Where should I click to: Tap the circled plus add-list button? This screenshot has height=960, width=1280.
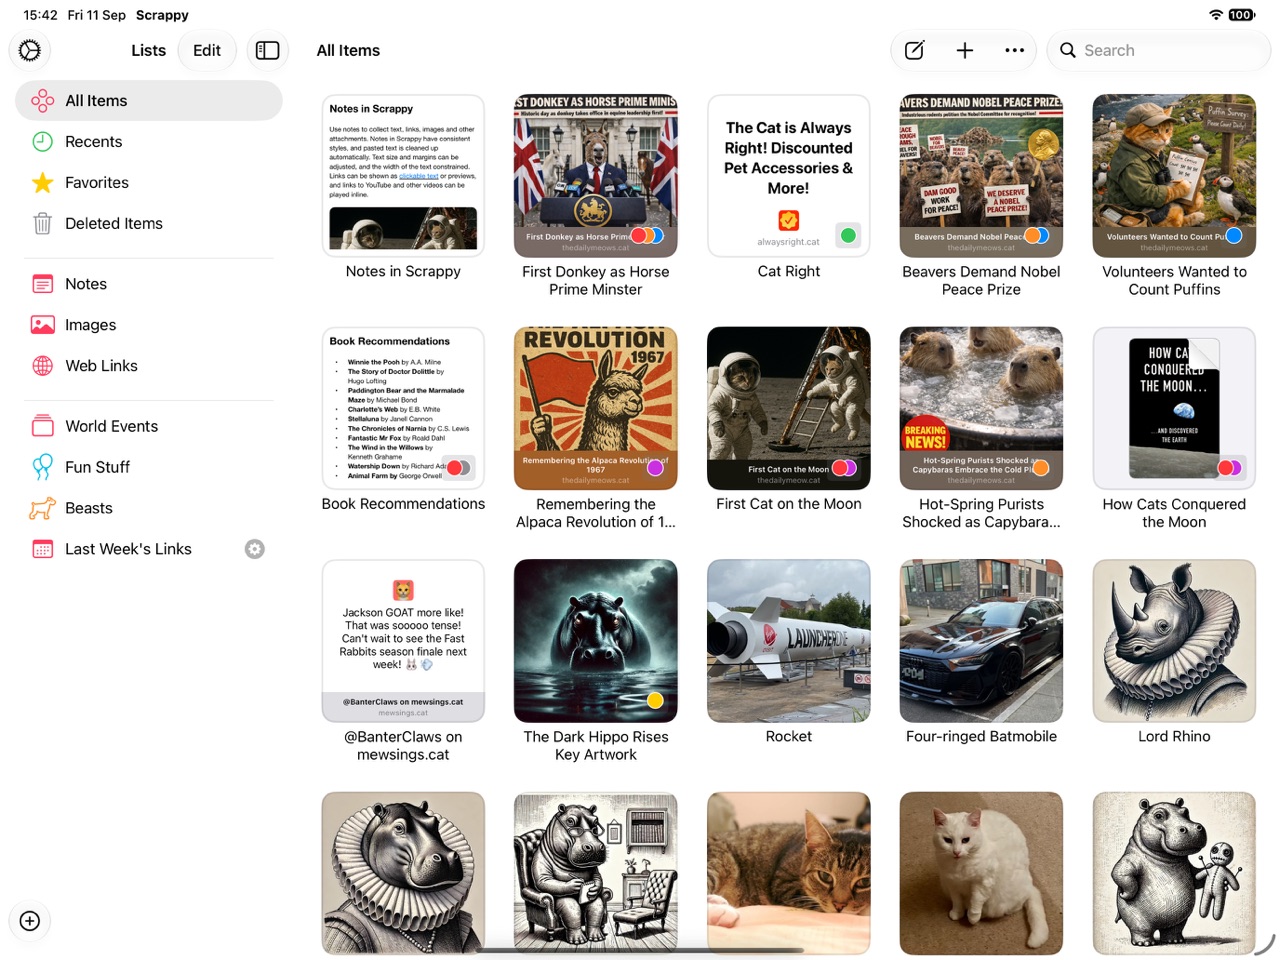(30, 921)
